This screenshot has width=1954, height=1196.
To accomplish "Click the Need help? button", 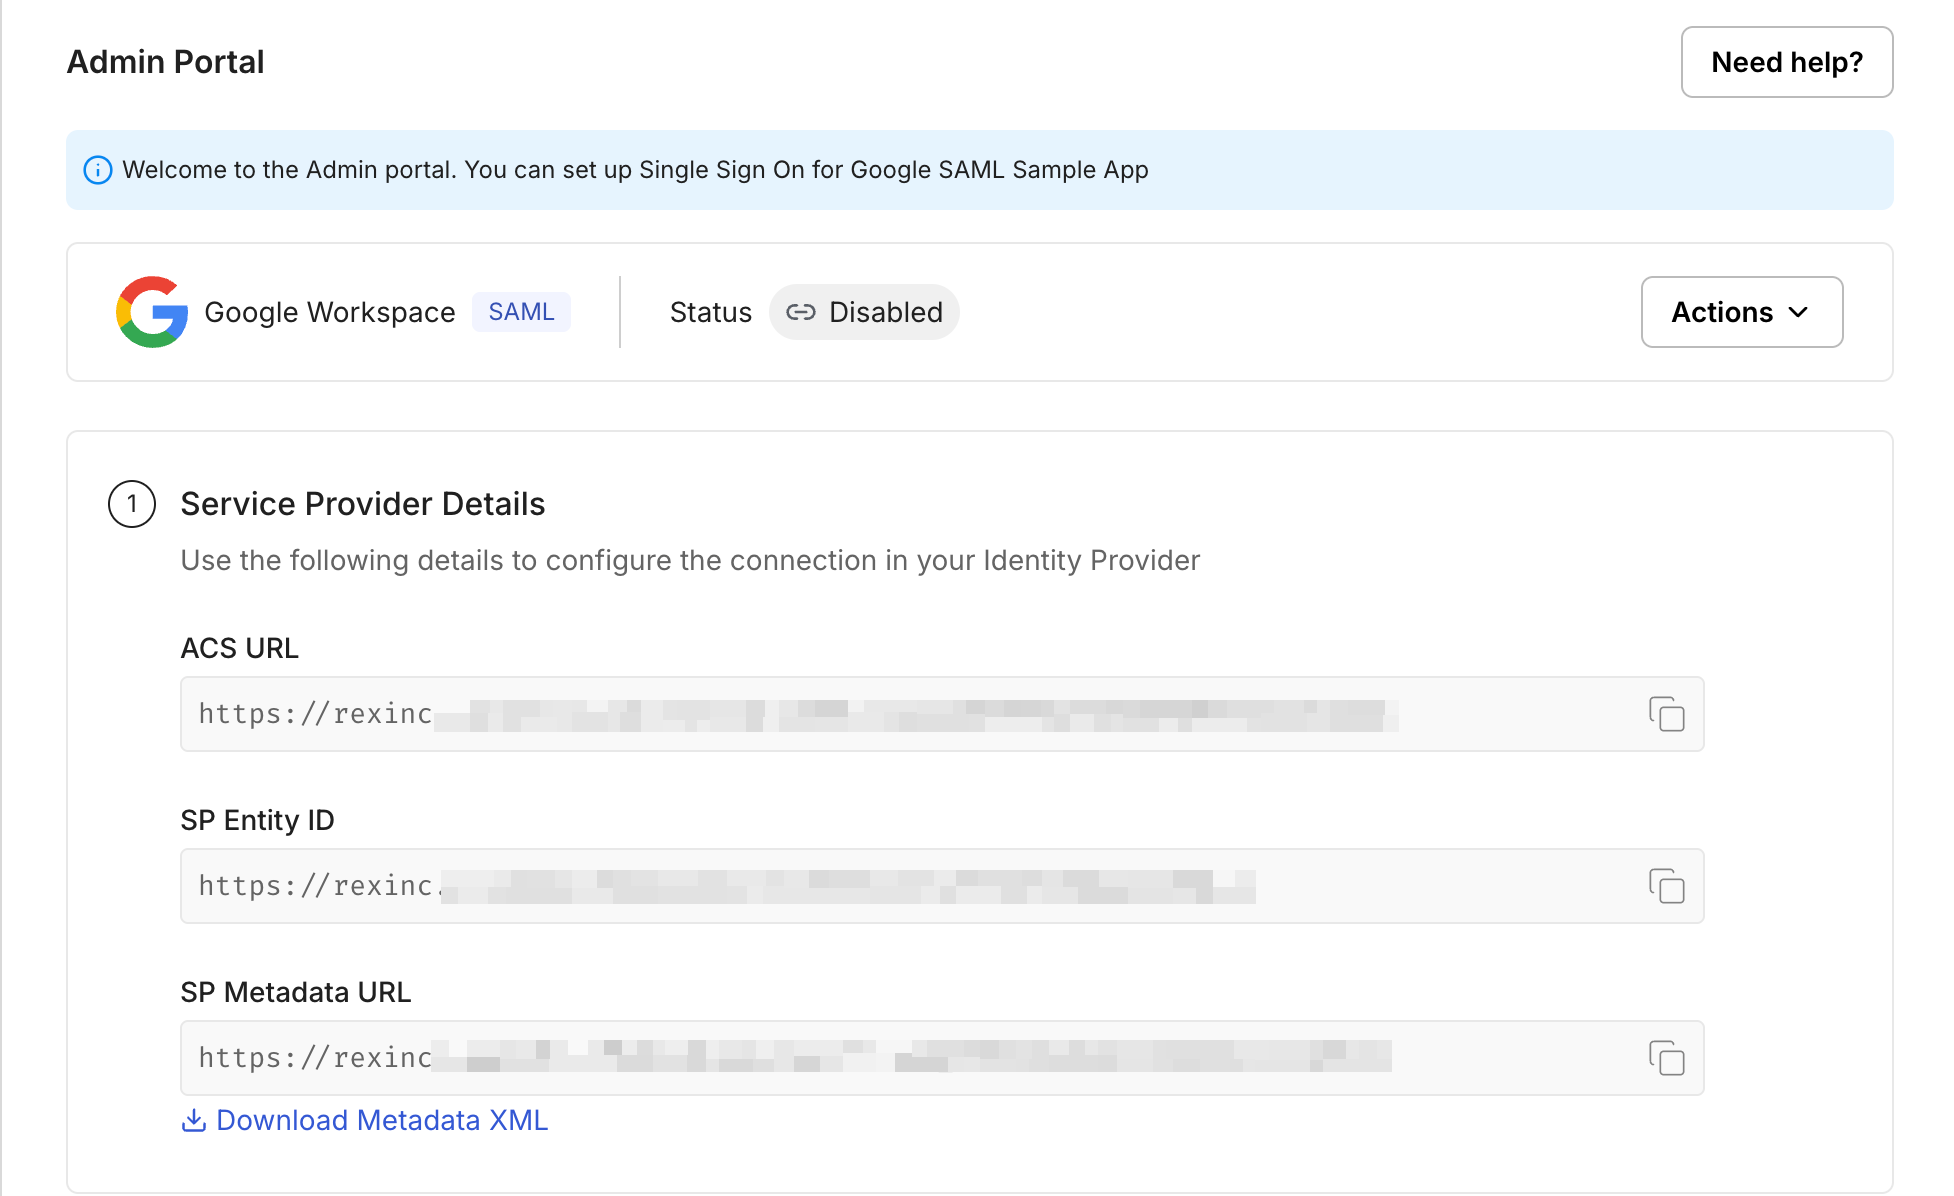I will click(x=1786, y=62).
